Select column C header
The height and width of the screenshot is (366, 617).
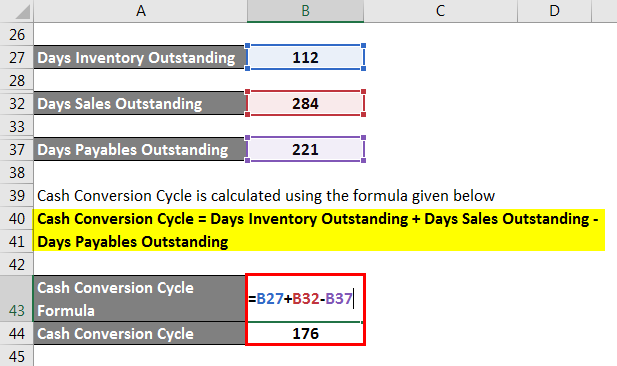click(440, 11)
